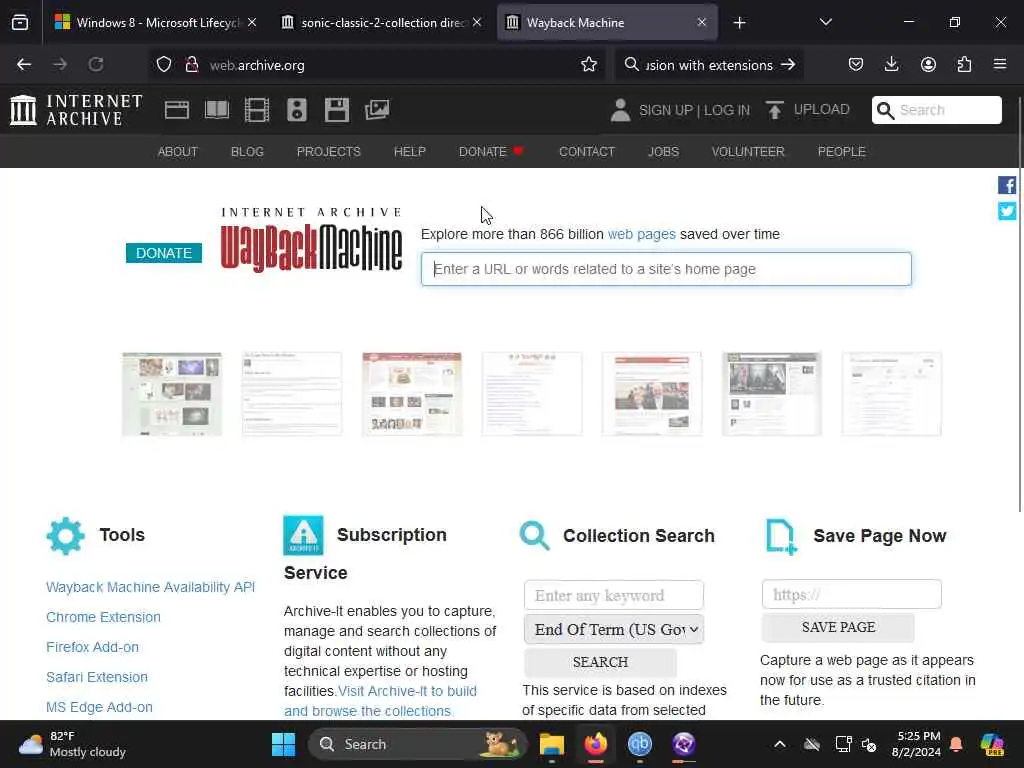Share page on Facebook
Screen dimensions: 1024x768
coord(1006,185)
